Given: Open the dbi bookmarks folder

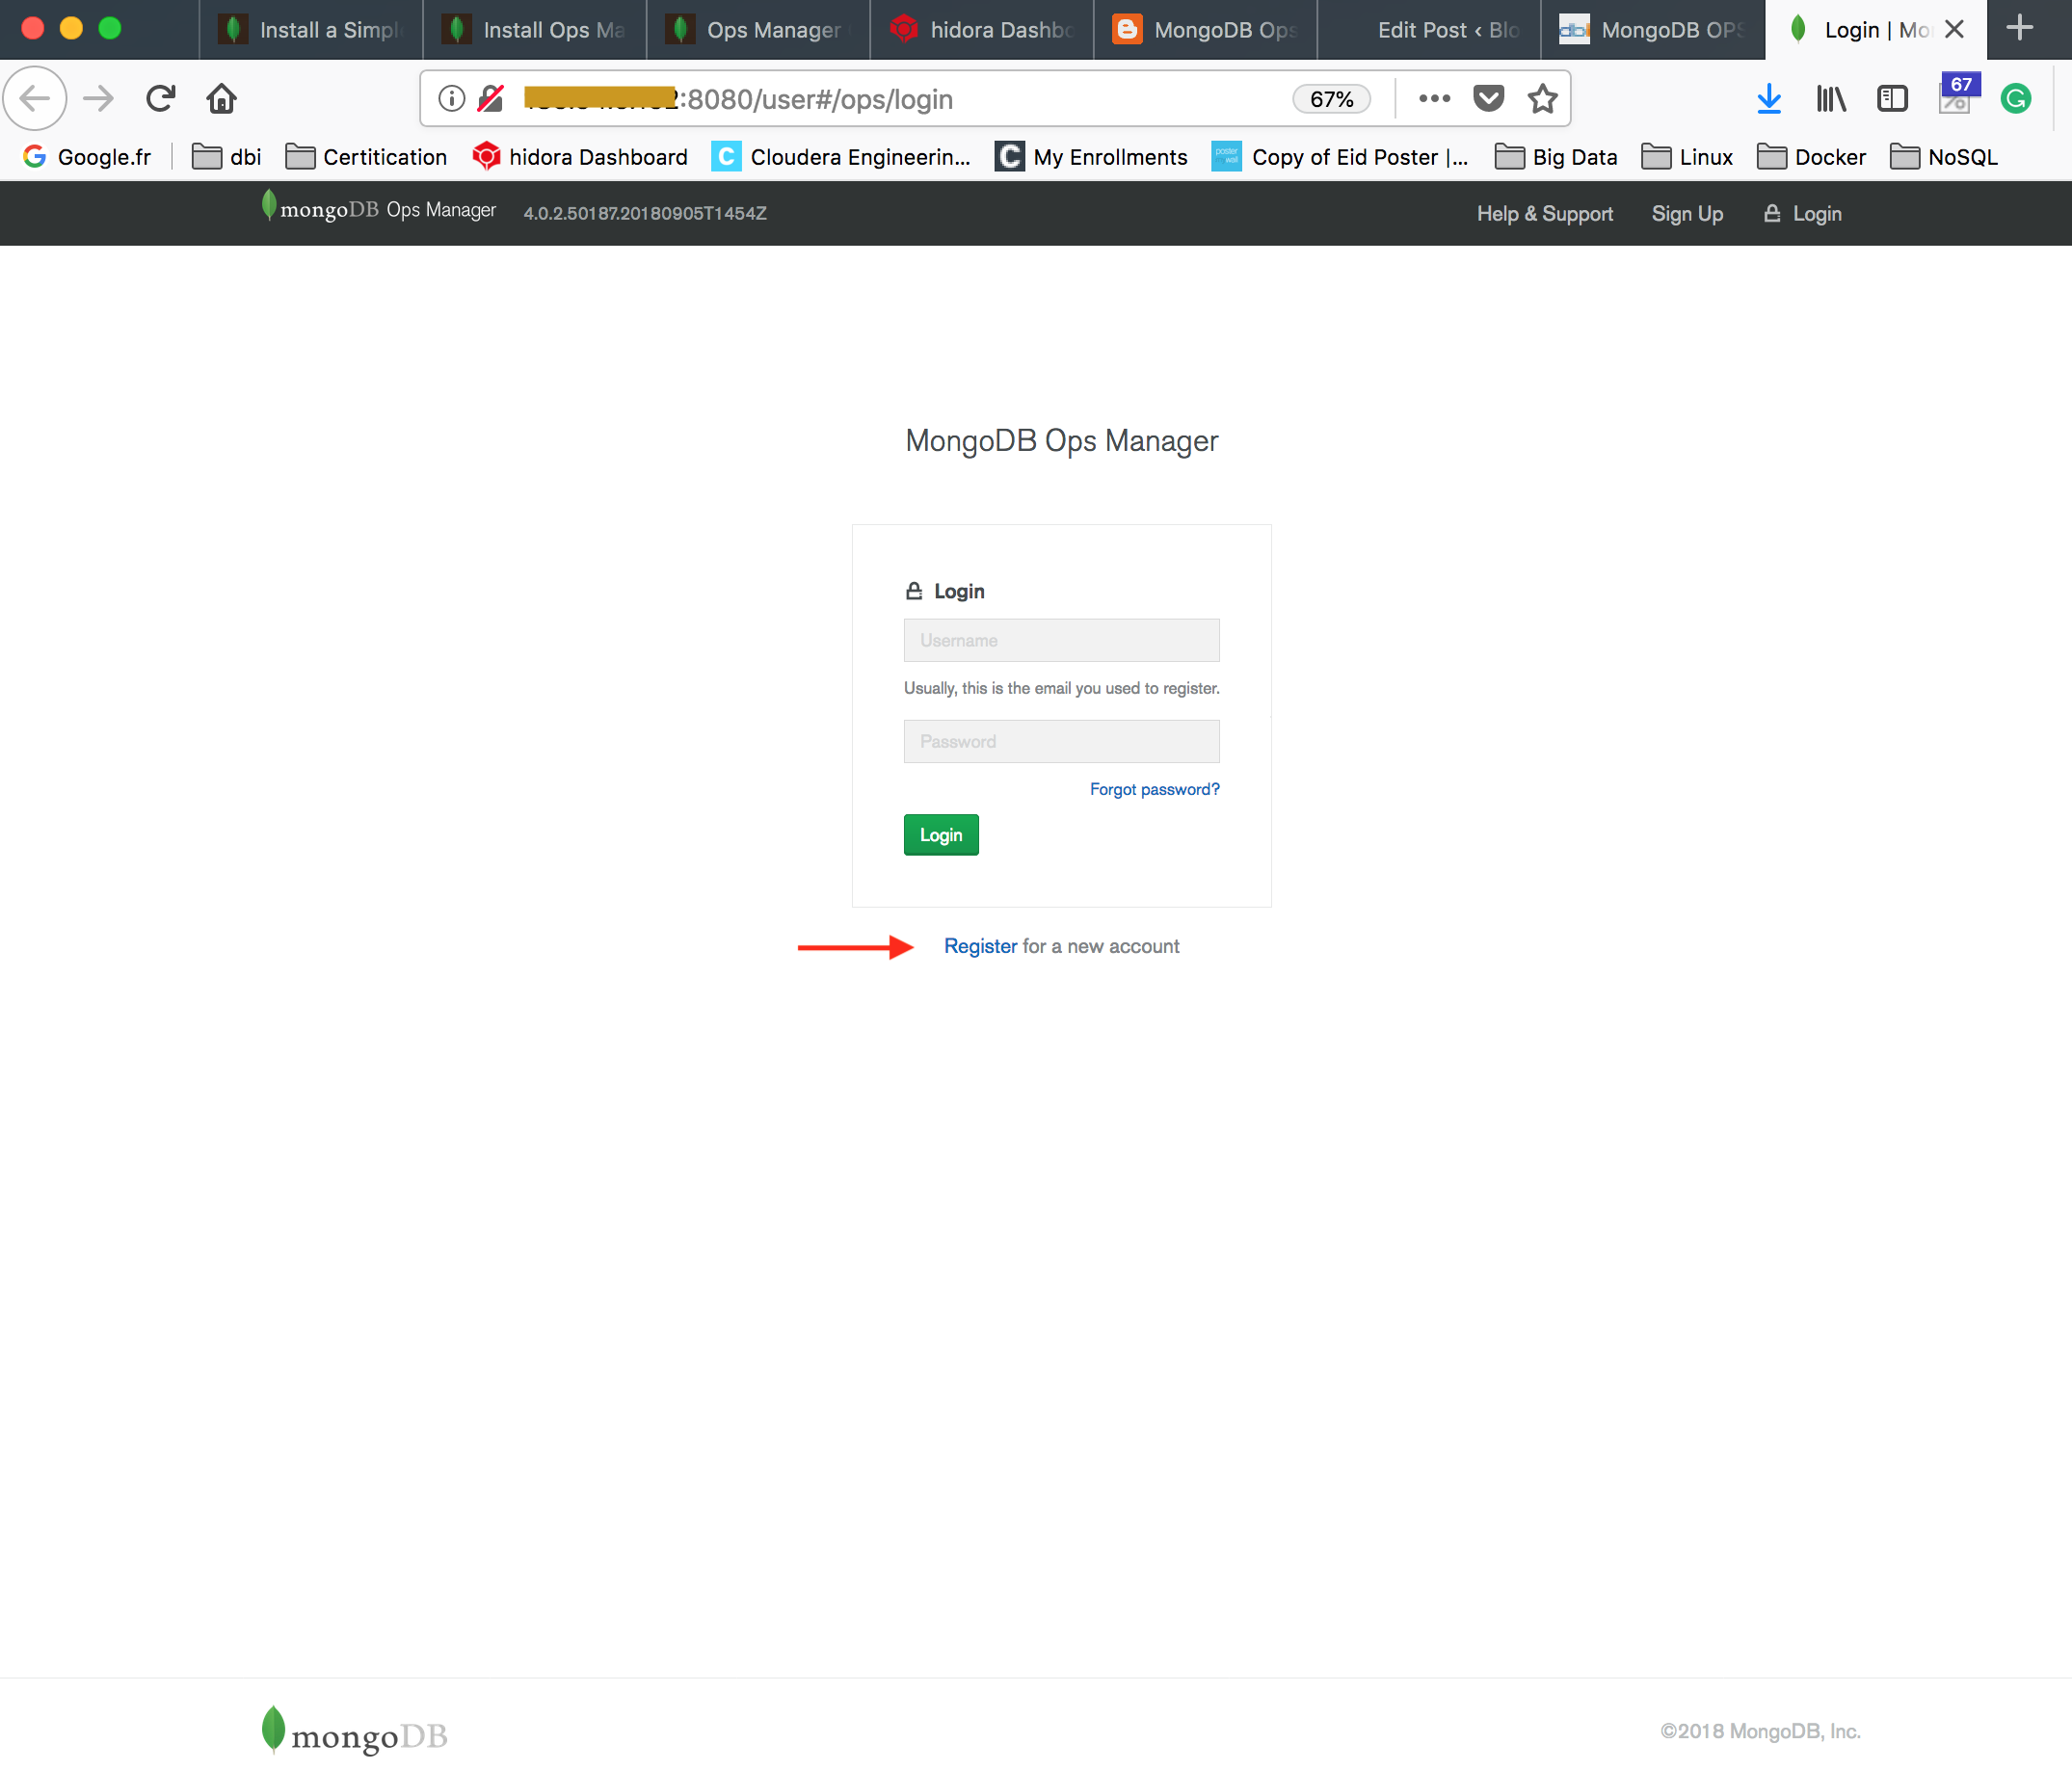Looking at the screenshot, I should point(227,156).
